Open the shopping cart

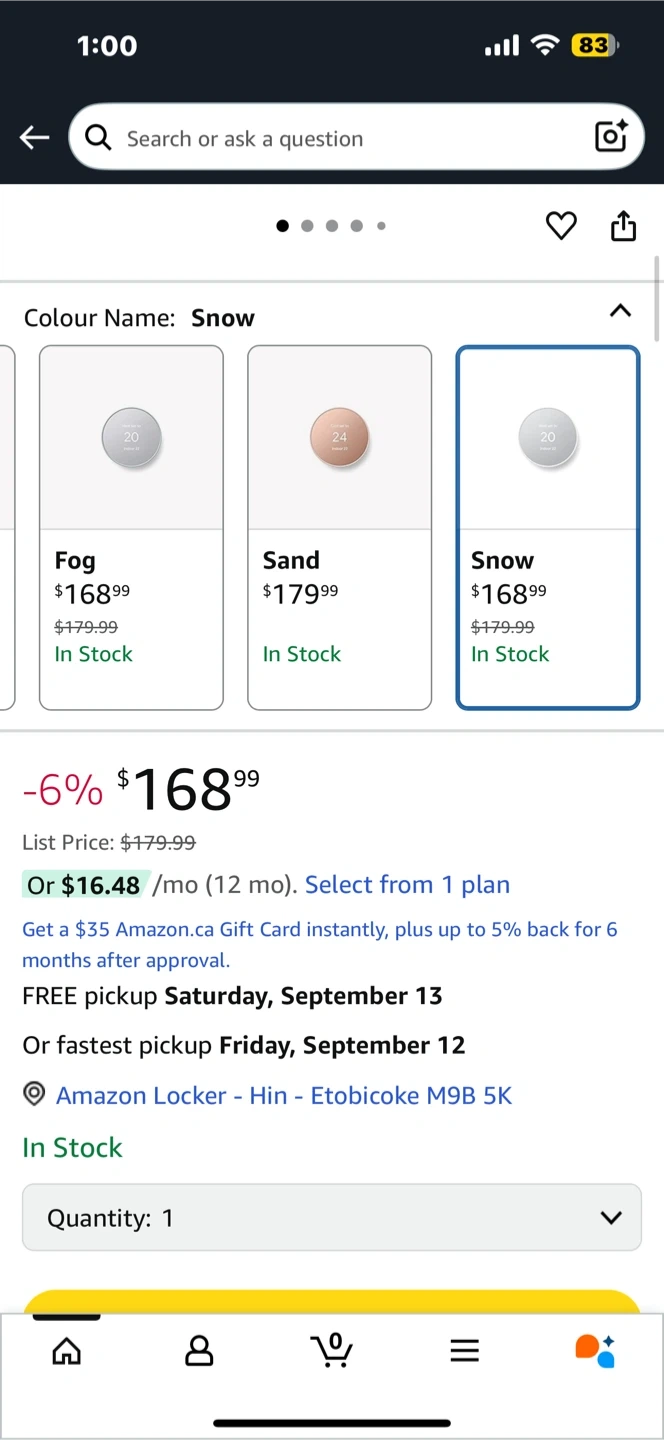[x=332, y=1350]
